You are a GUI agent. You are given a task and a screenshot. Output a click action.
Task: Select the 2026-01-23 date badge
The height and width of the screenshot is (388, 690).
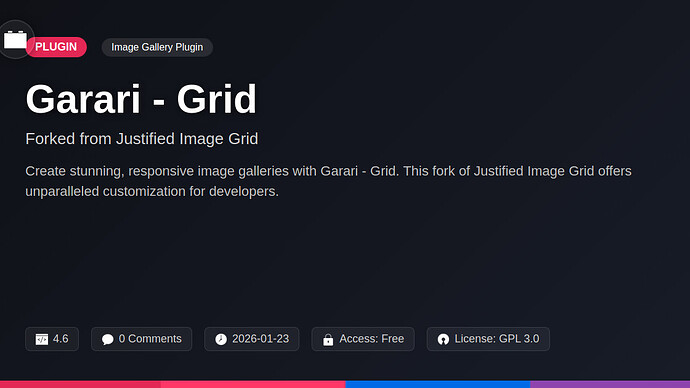point(252,339)
